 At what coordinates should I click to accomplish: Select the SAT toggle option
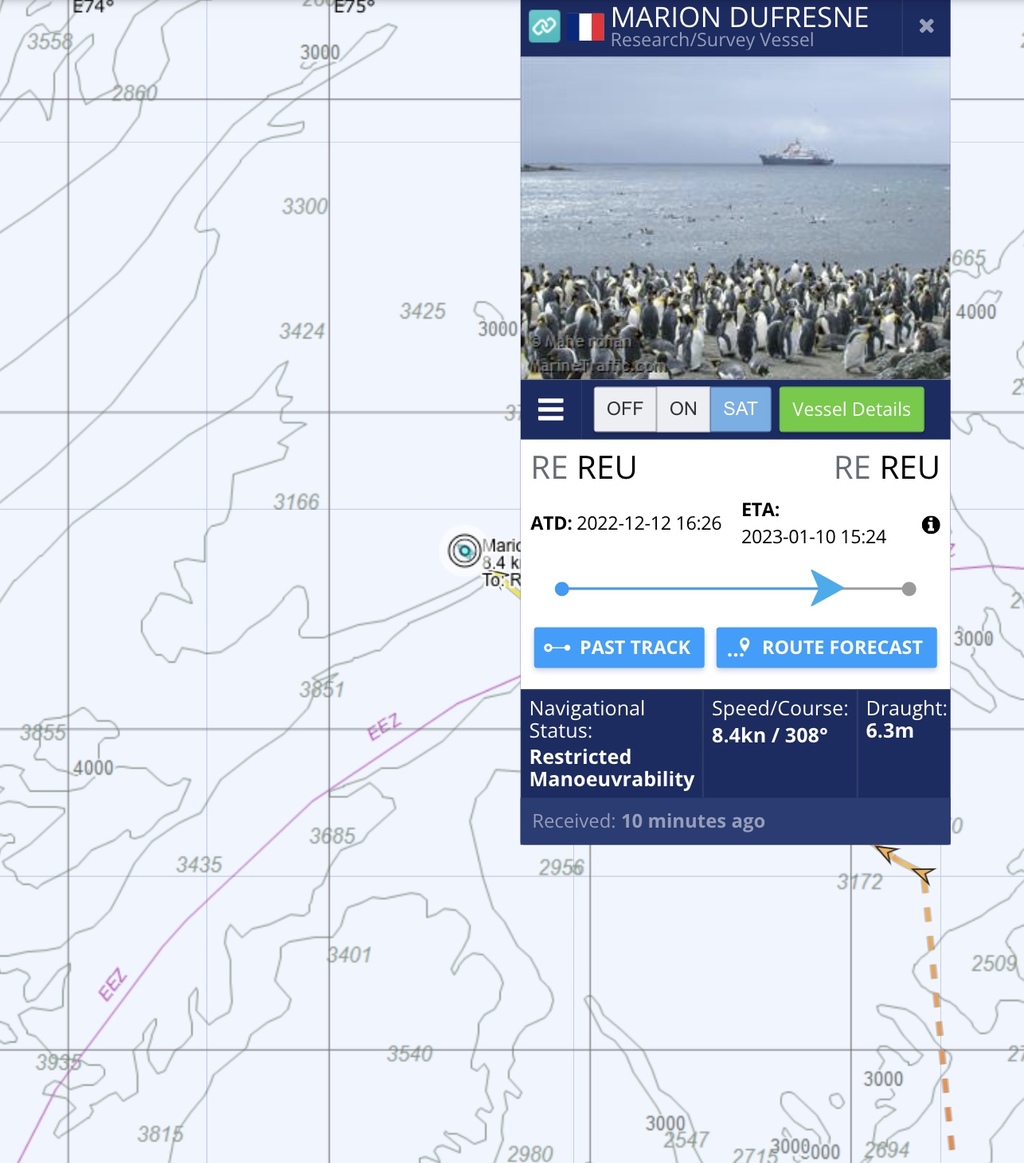tap(740, 409)
